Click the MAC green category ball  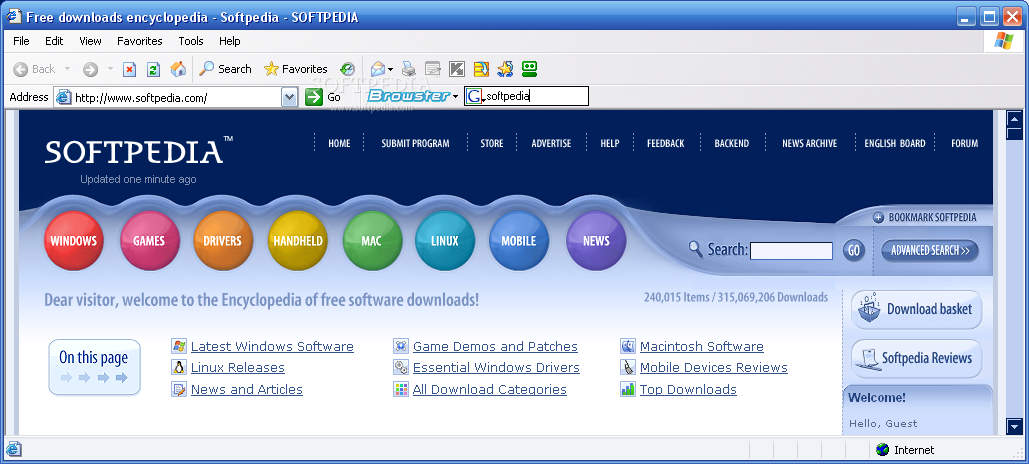(371, 241)
